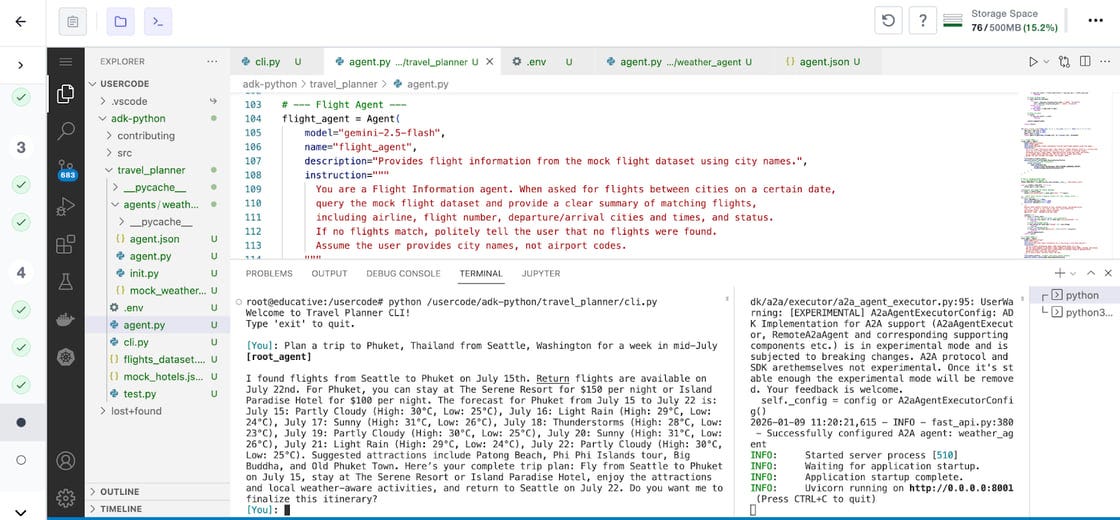Open the lesson notes clipboard icon

point(72,21)
